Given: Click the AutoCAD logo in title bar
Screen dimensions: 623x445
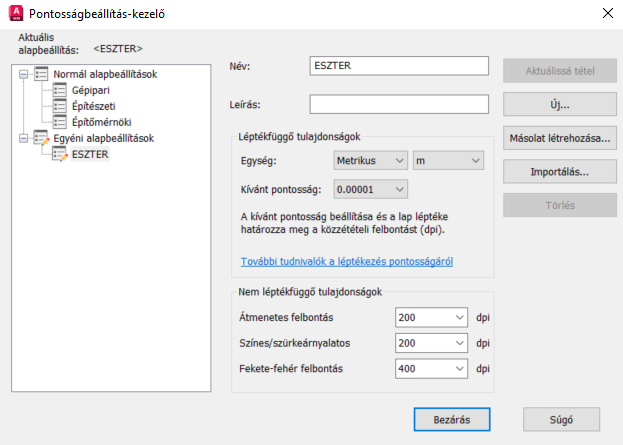Looking at the screenshot, I should click(x=16, y=13).
